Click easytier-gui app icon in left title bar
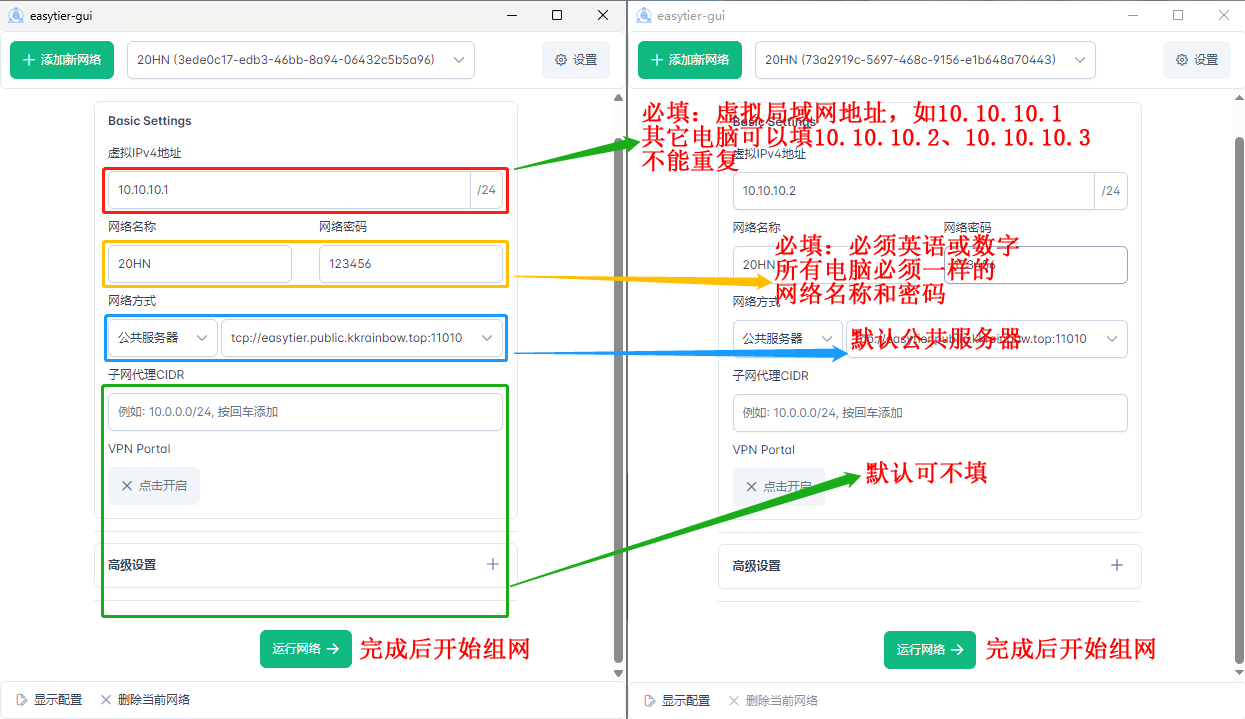The height and width of the screenshot is (719, 1245). 16,15
